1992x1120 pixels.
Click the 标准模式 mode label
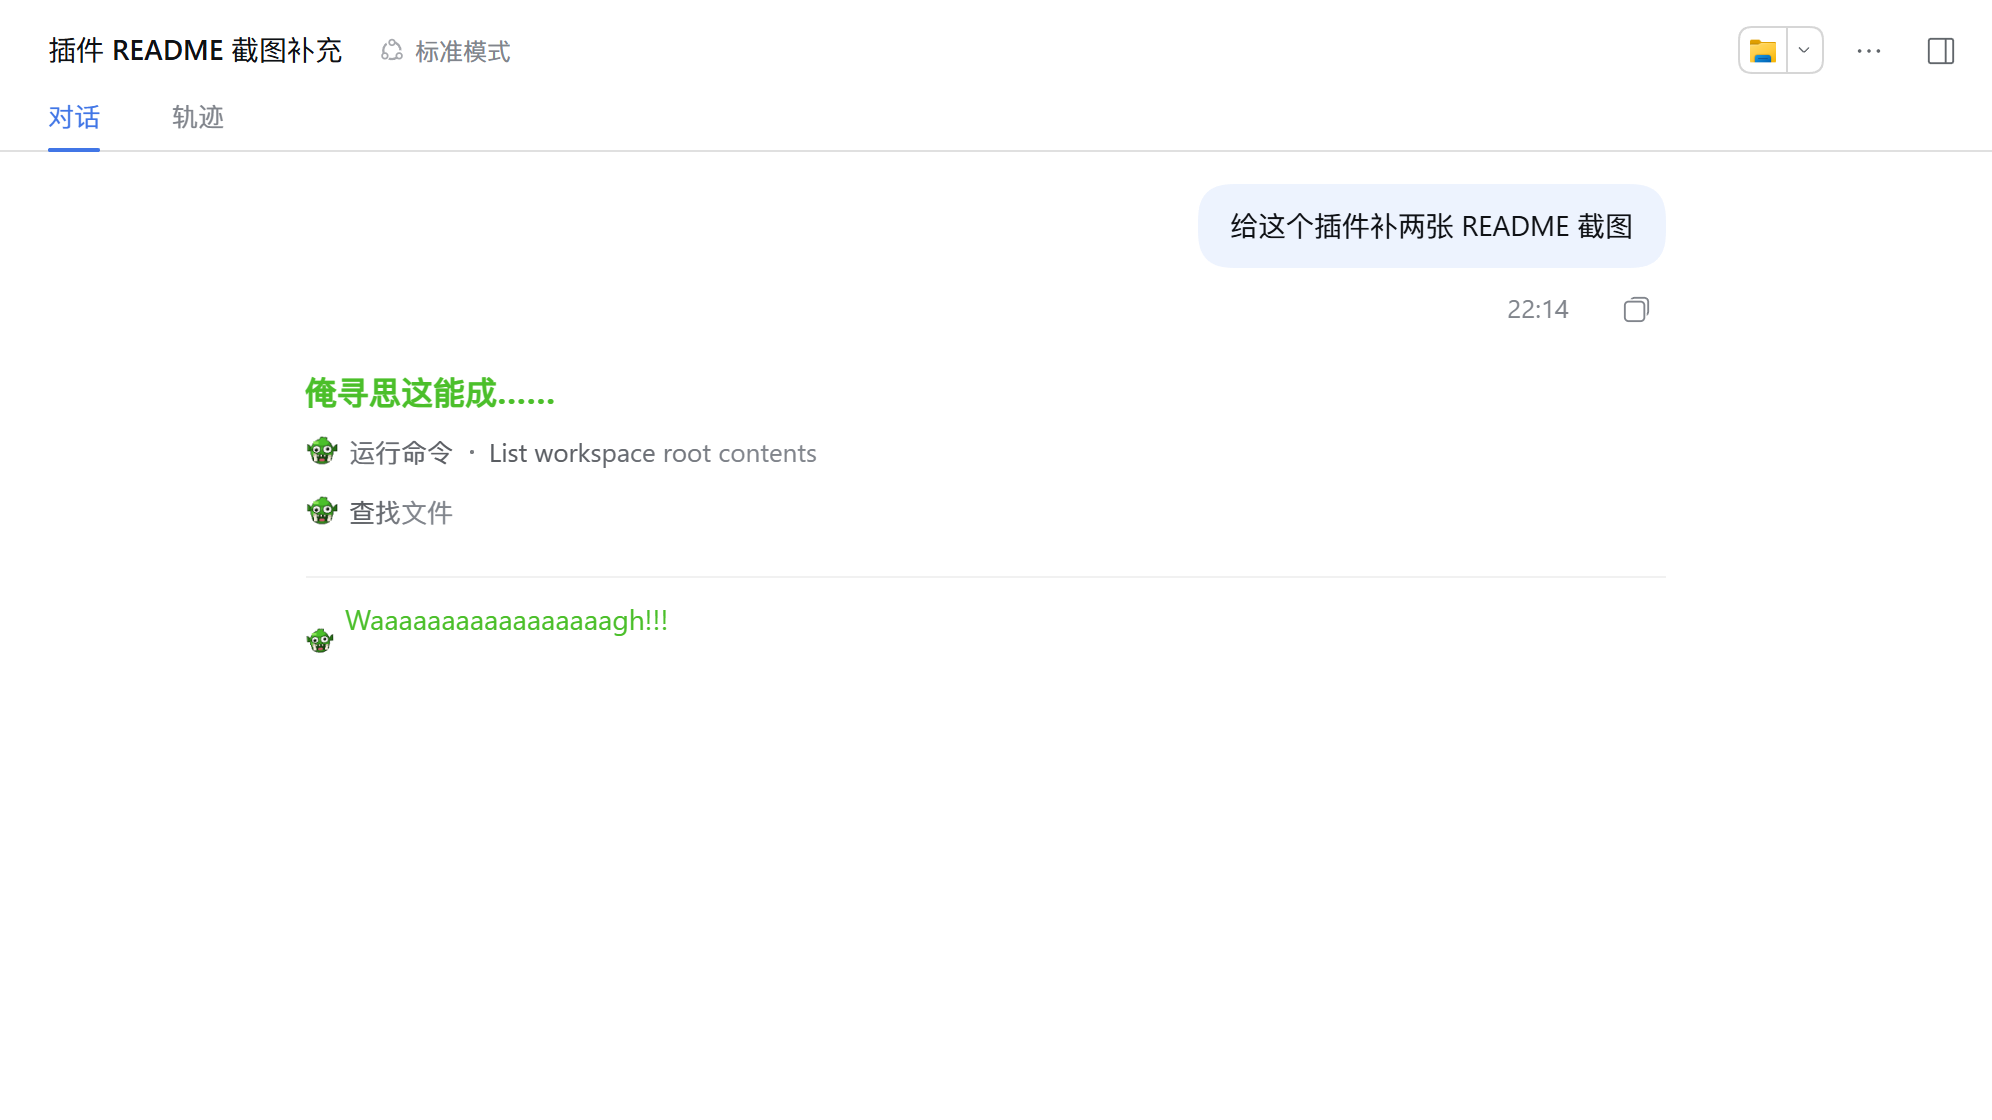coord(462,51)
